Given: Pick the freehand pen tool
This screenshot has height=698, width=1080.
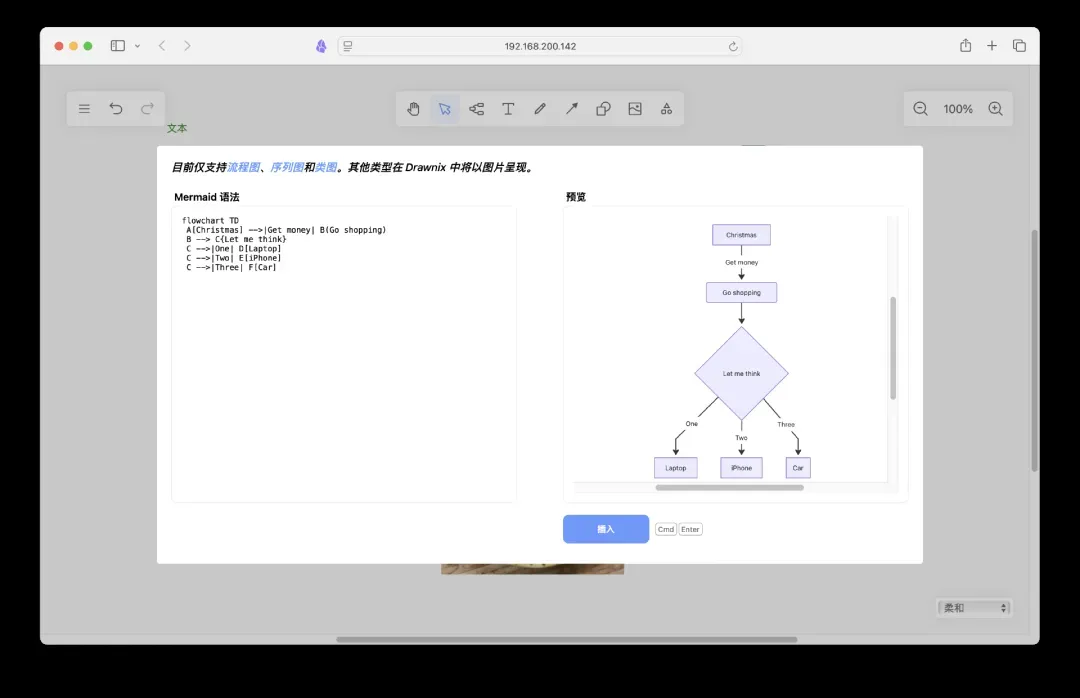Looking at the screenshot, I should point(540,109).
